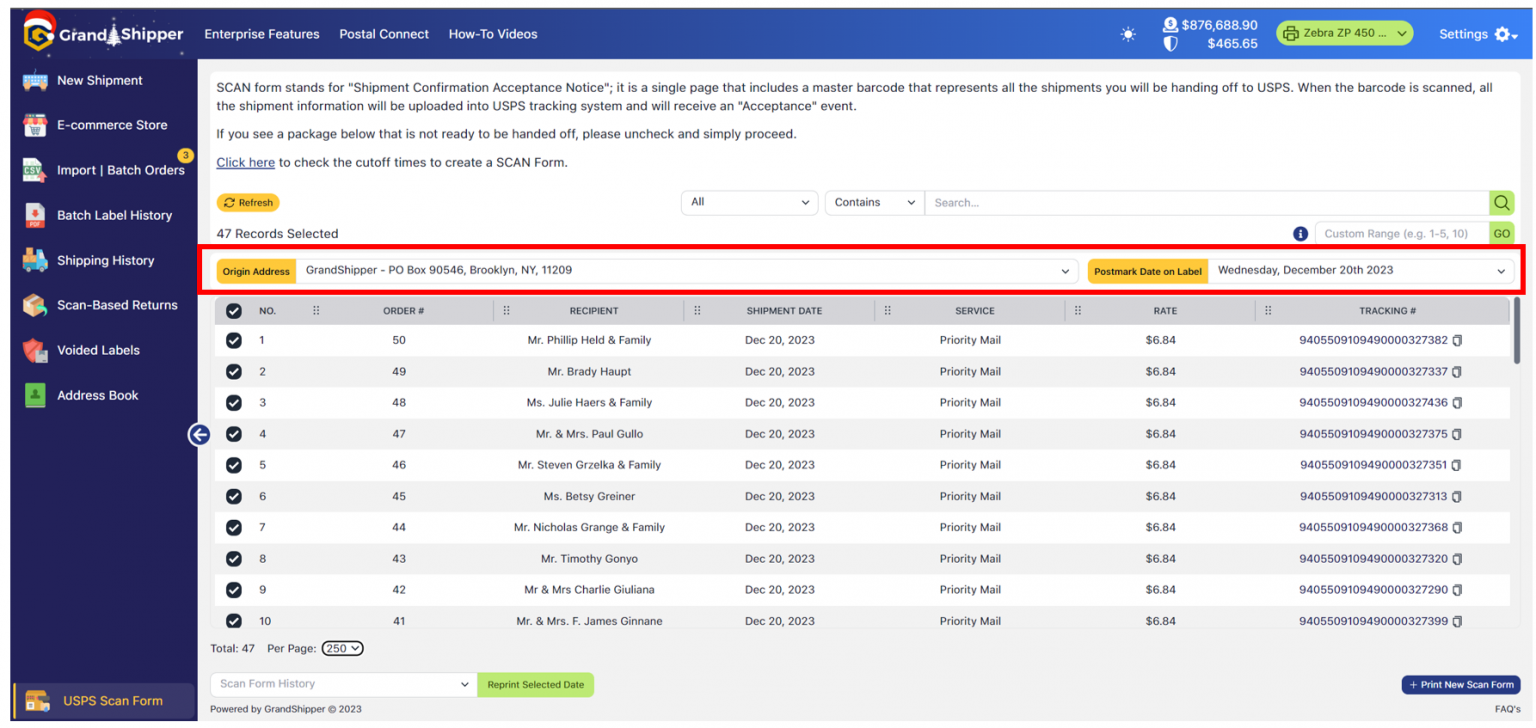This screenshot has height=728, width=1536.
Task: Collapse sidebar with the blue arrow icon
Action: tap(199, 434)
